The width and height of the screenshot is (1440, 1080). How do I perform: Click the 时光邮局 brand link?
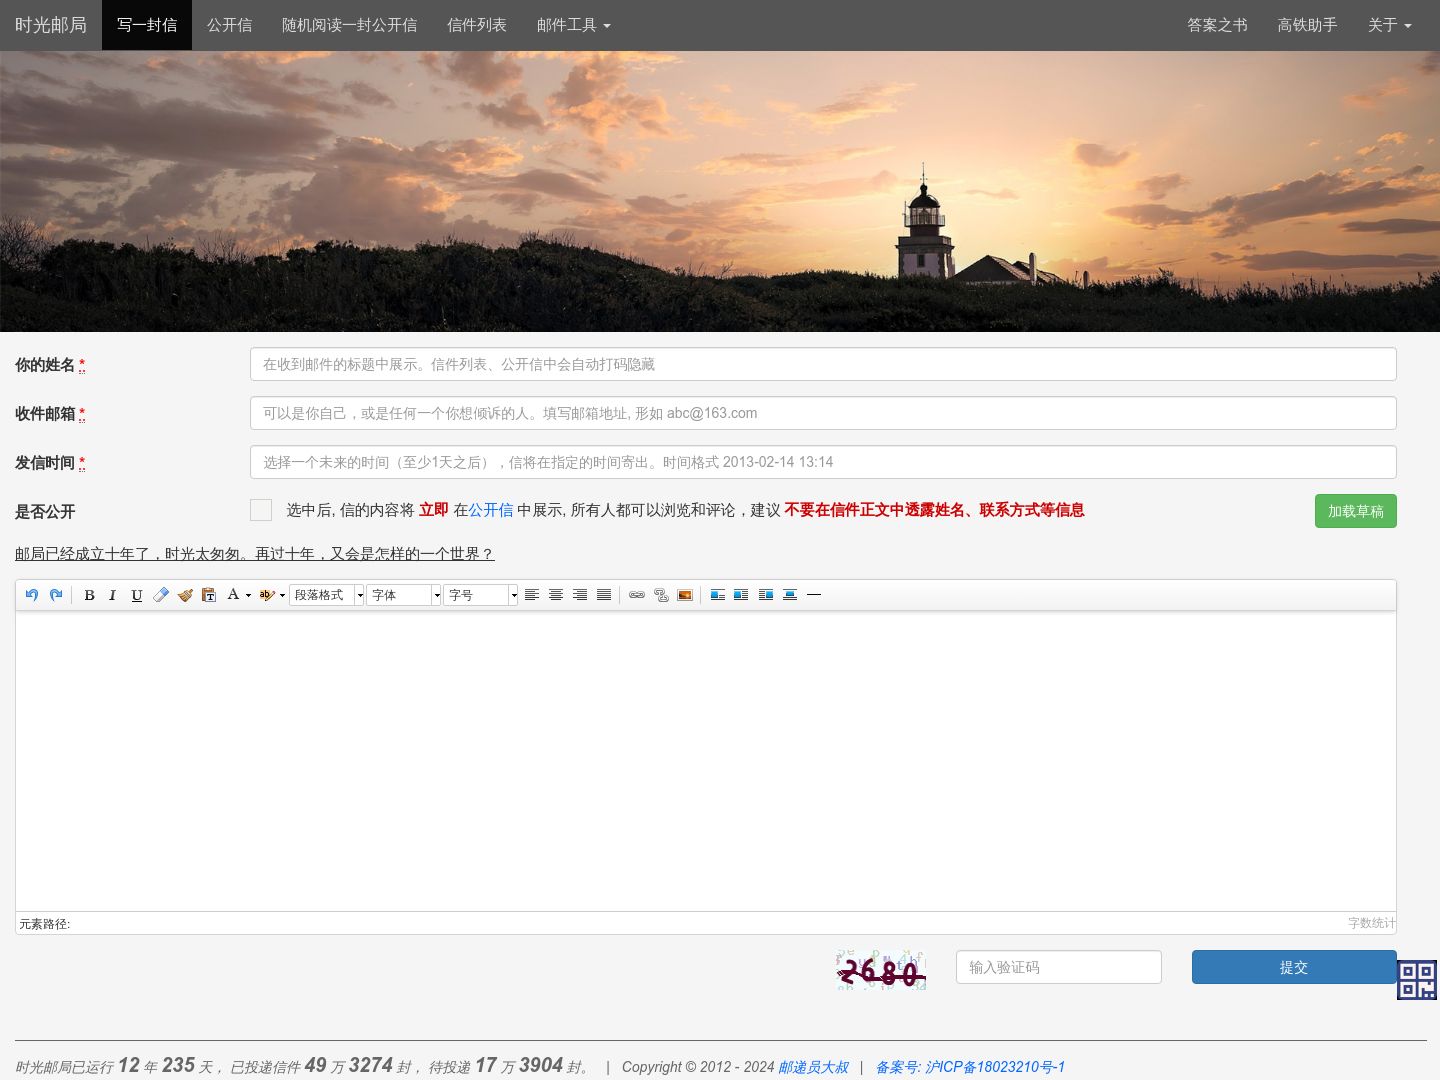[51, 25]
